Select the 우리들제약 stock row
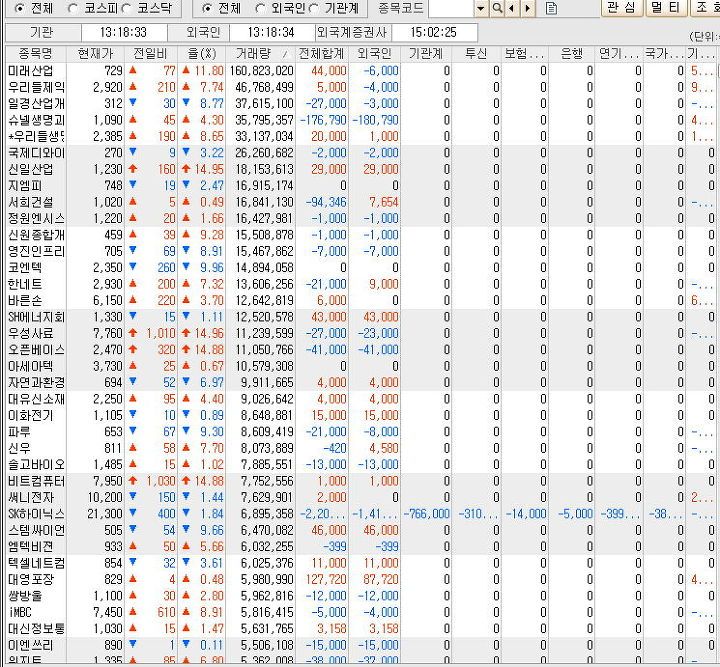 click(x=360, y=87)
